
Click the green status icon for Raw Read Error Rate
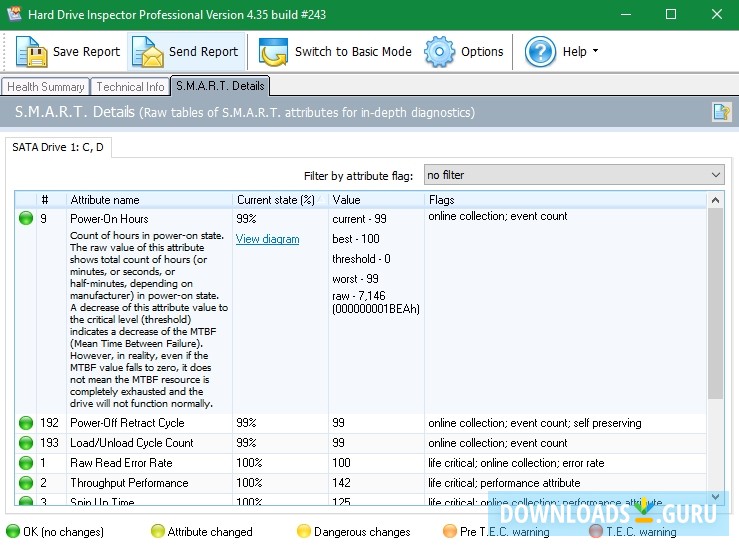click(26, 463)
